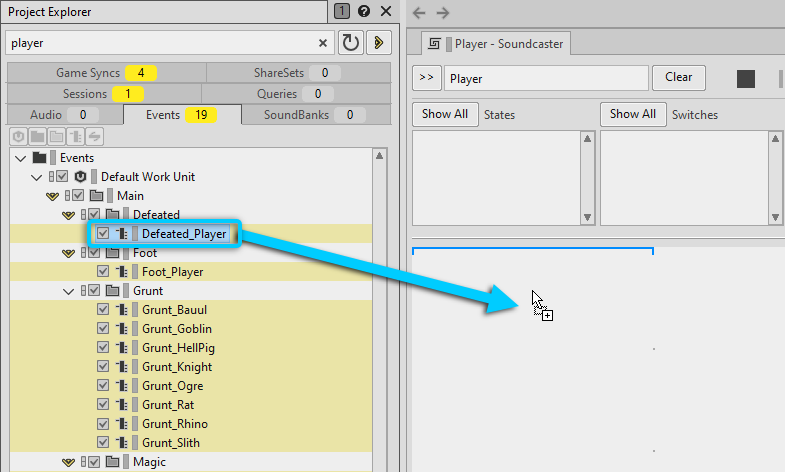Click the Soundcaster stop all button
The image size is (785, 472).
tap(746, 79)
